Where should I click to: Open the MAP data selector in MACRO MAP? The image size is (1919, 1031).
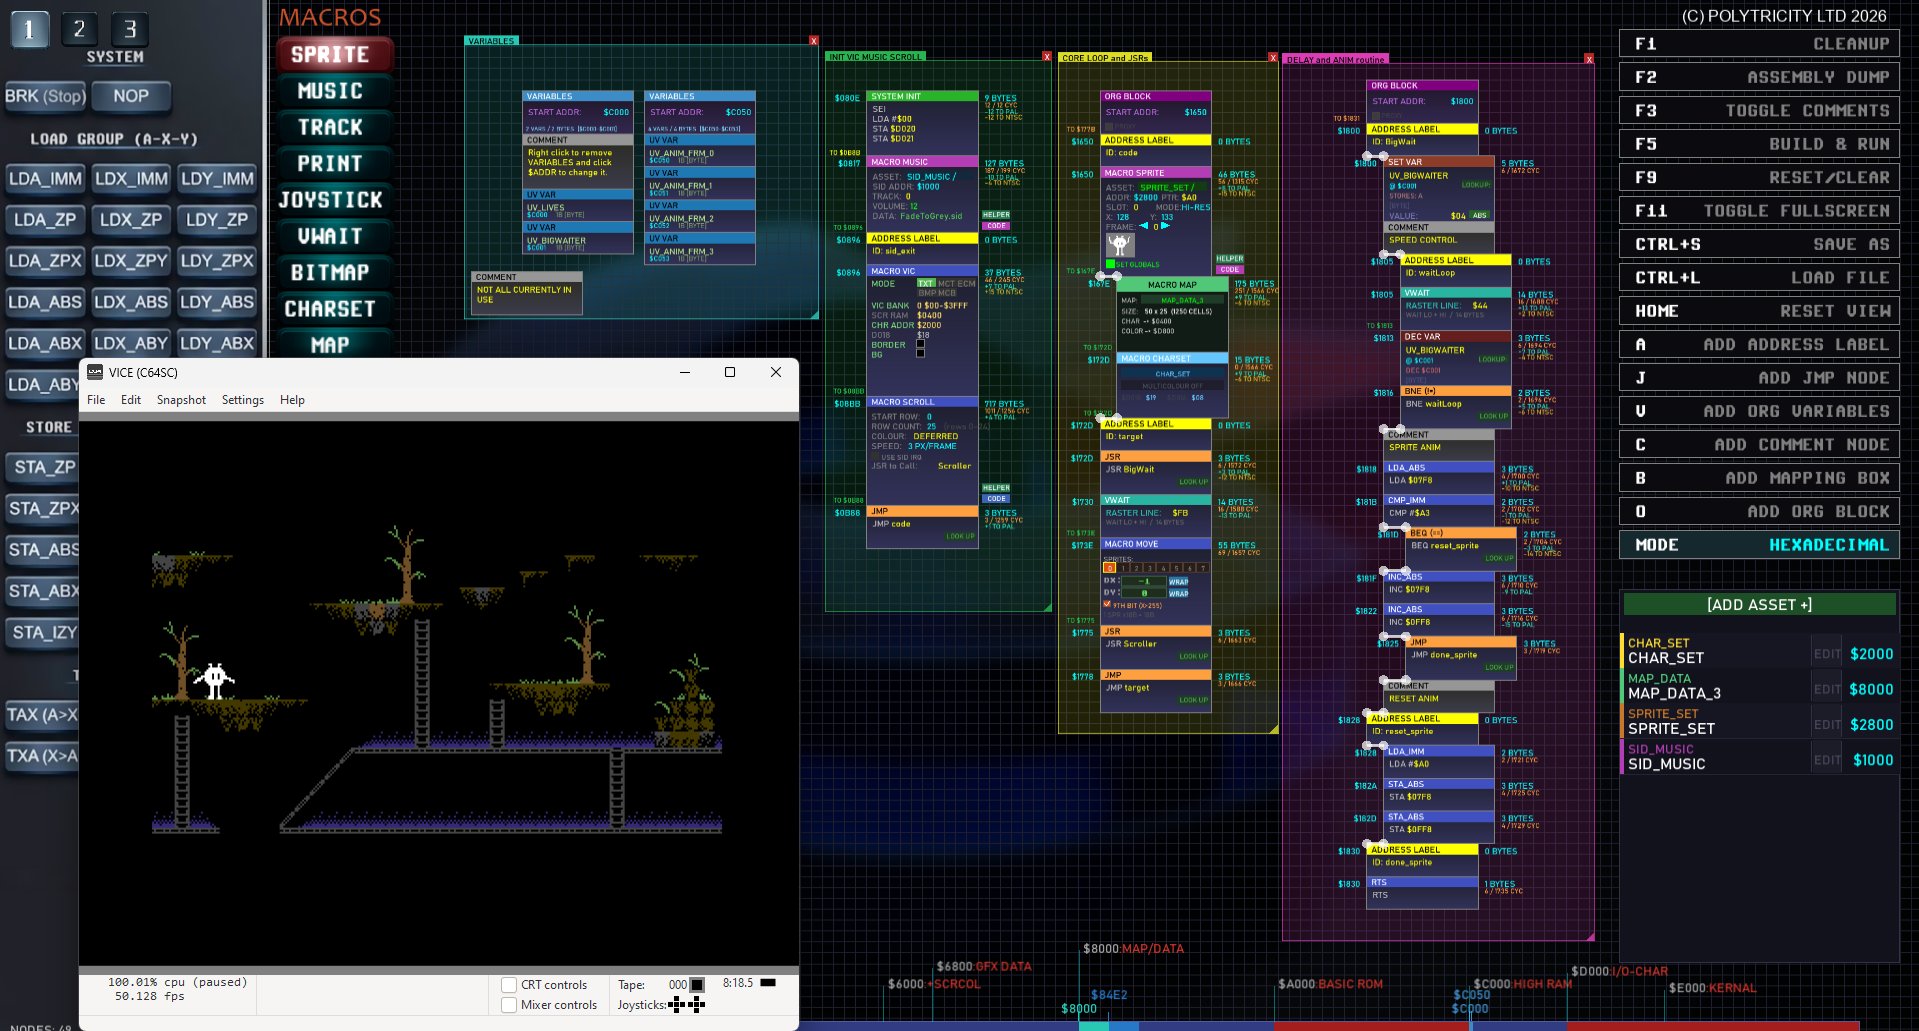click(1182, 300)
